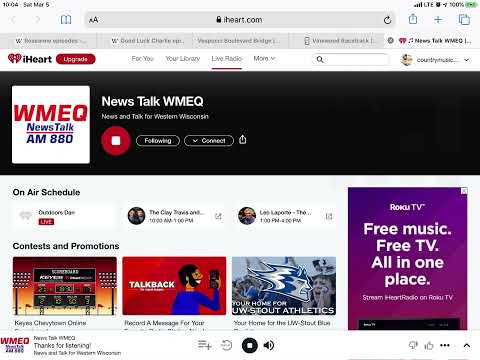Screen dimensions: 480x360
Task: Click the Following button
Action: 158,141
